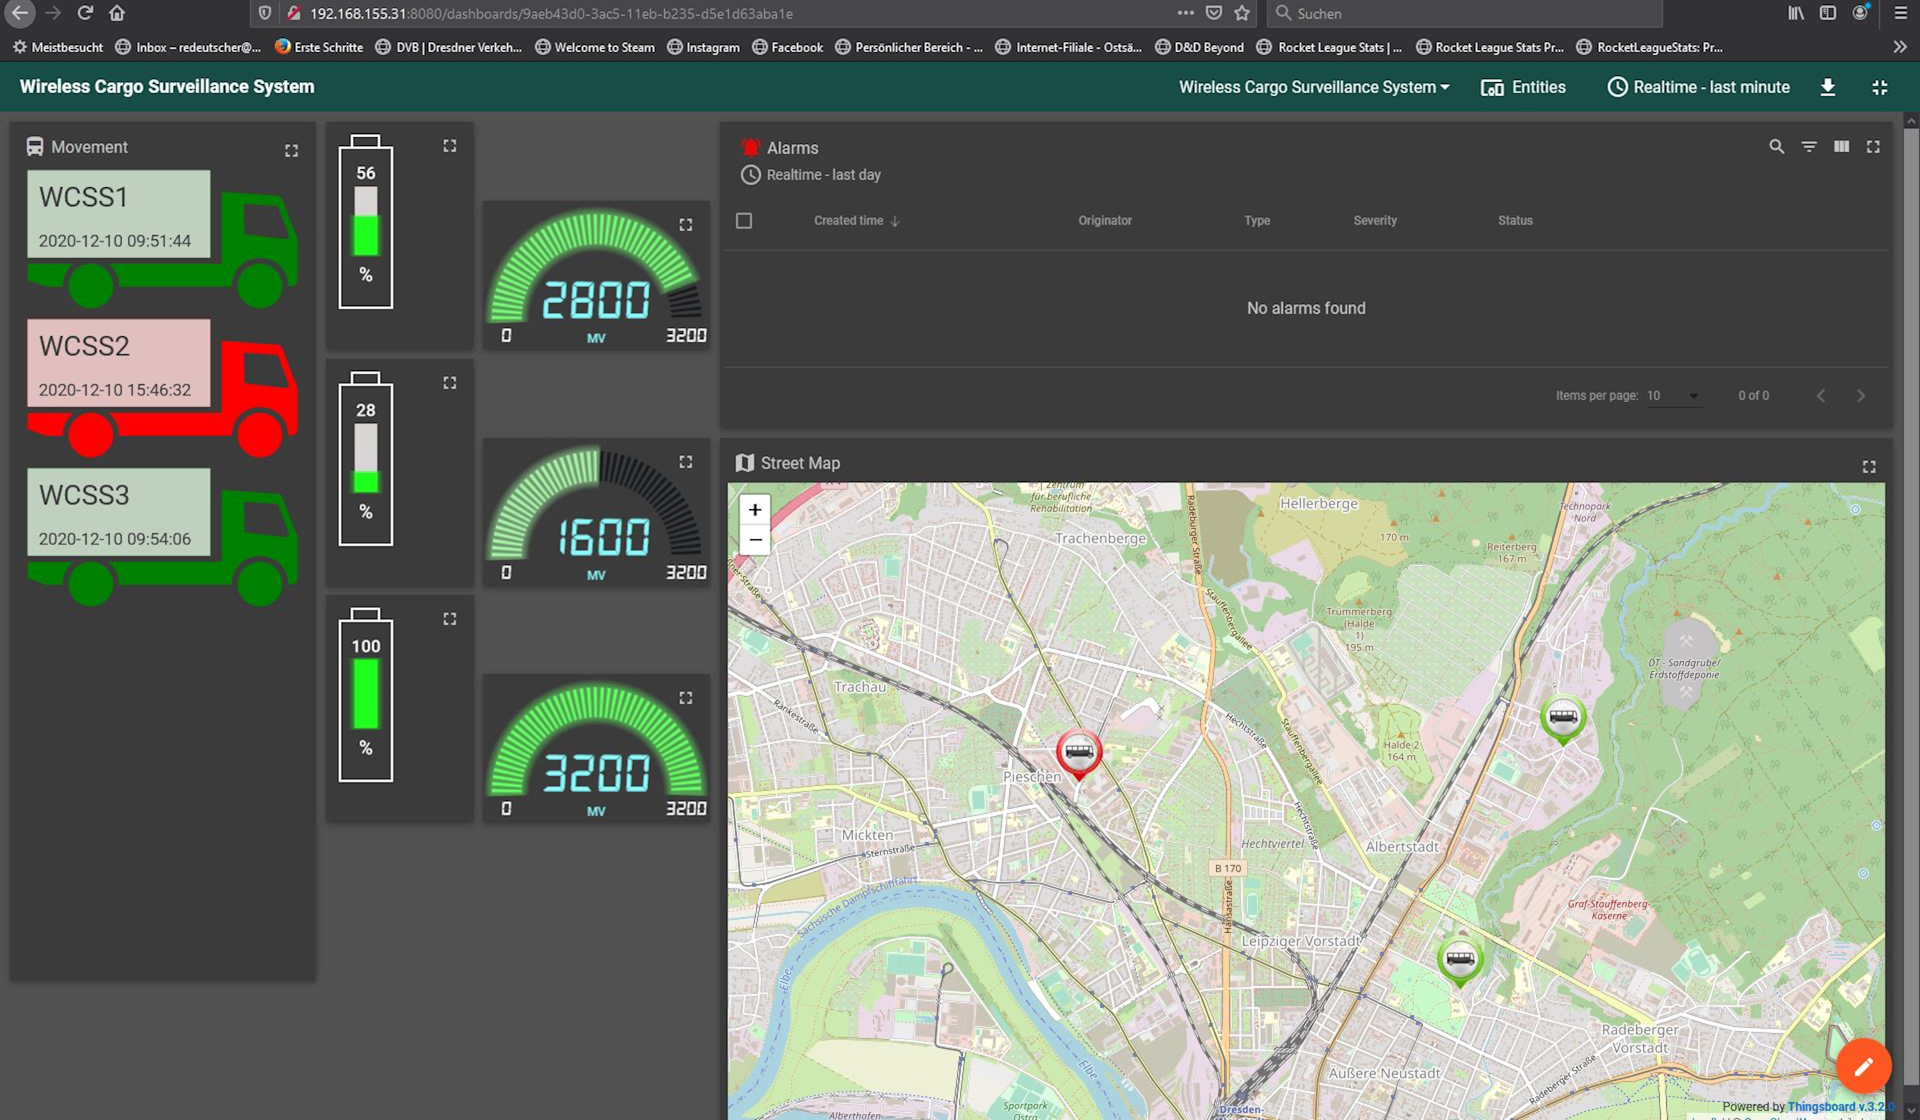This screenshot has height=1120, width=1920.
Task: Open the Alarms filter icon
Action: point(1809,147)
